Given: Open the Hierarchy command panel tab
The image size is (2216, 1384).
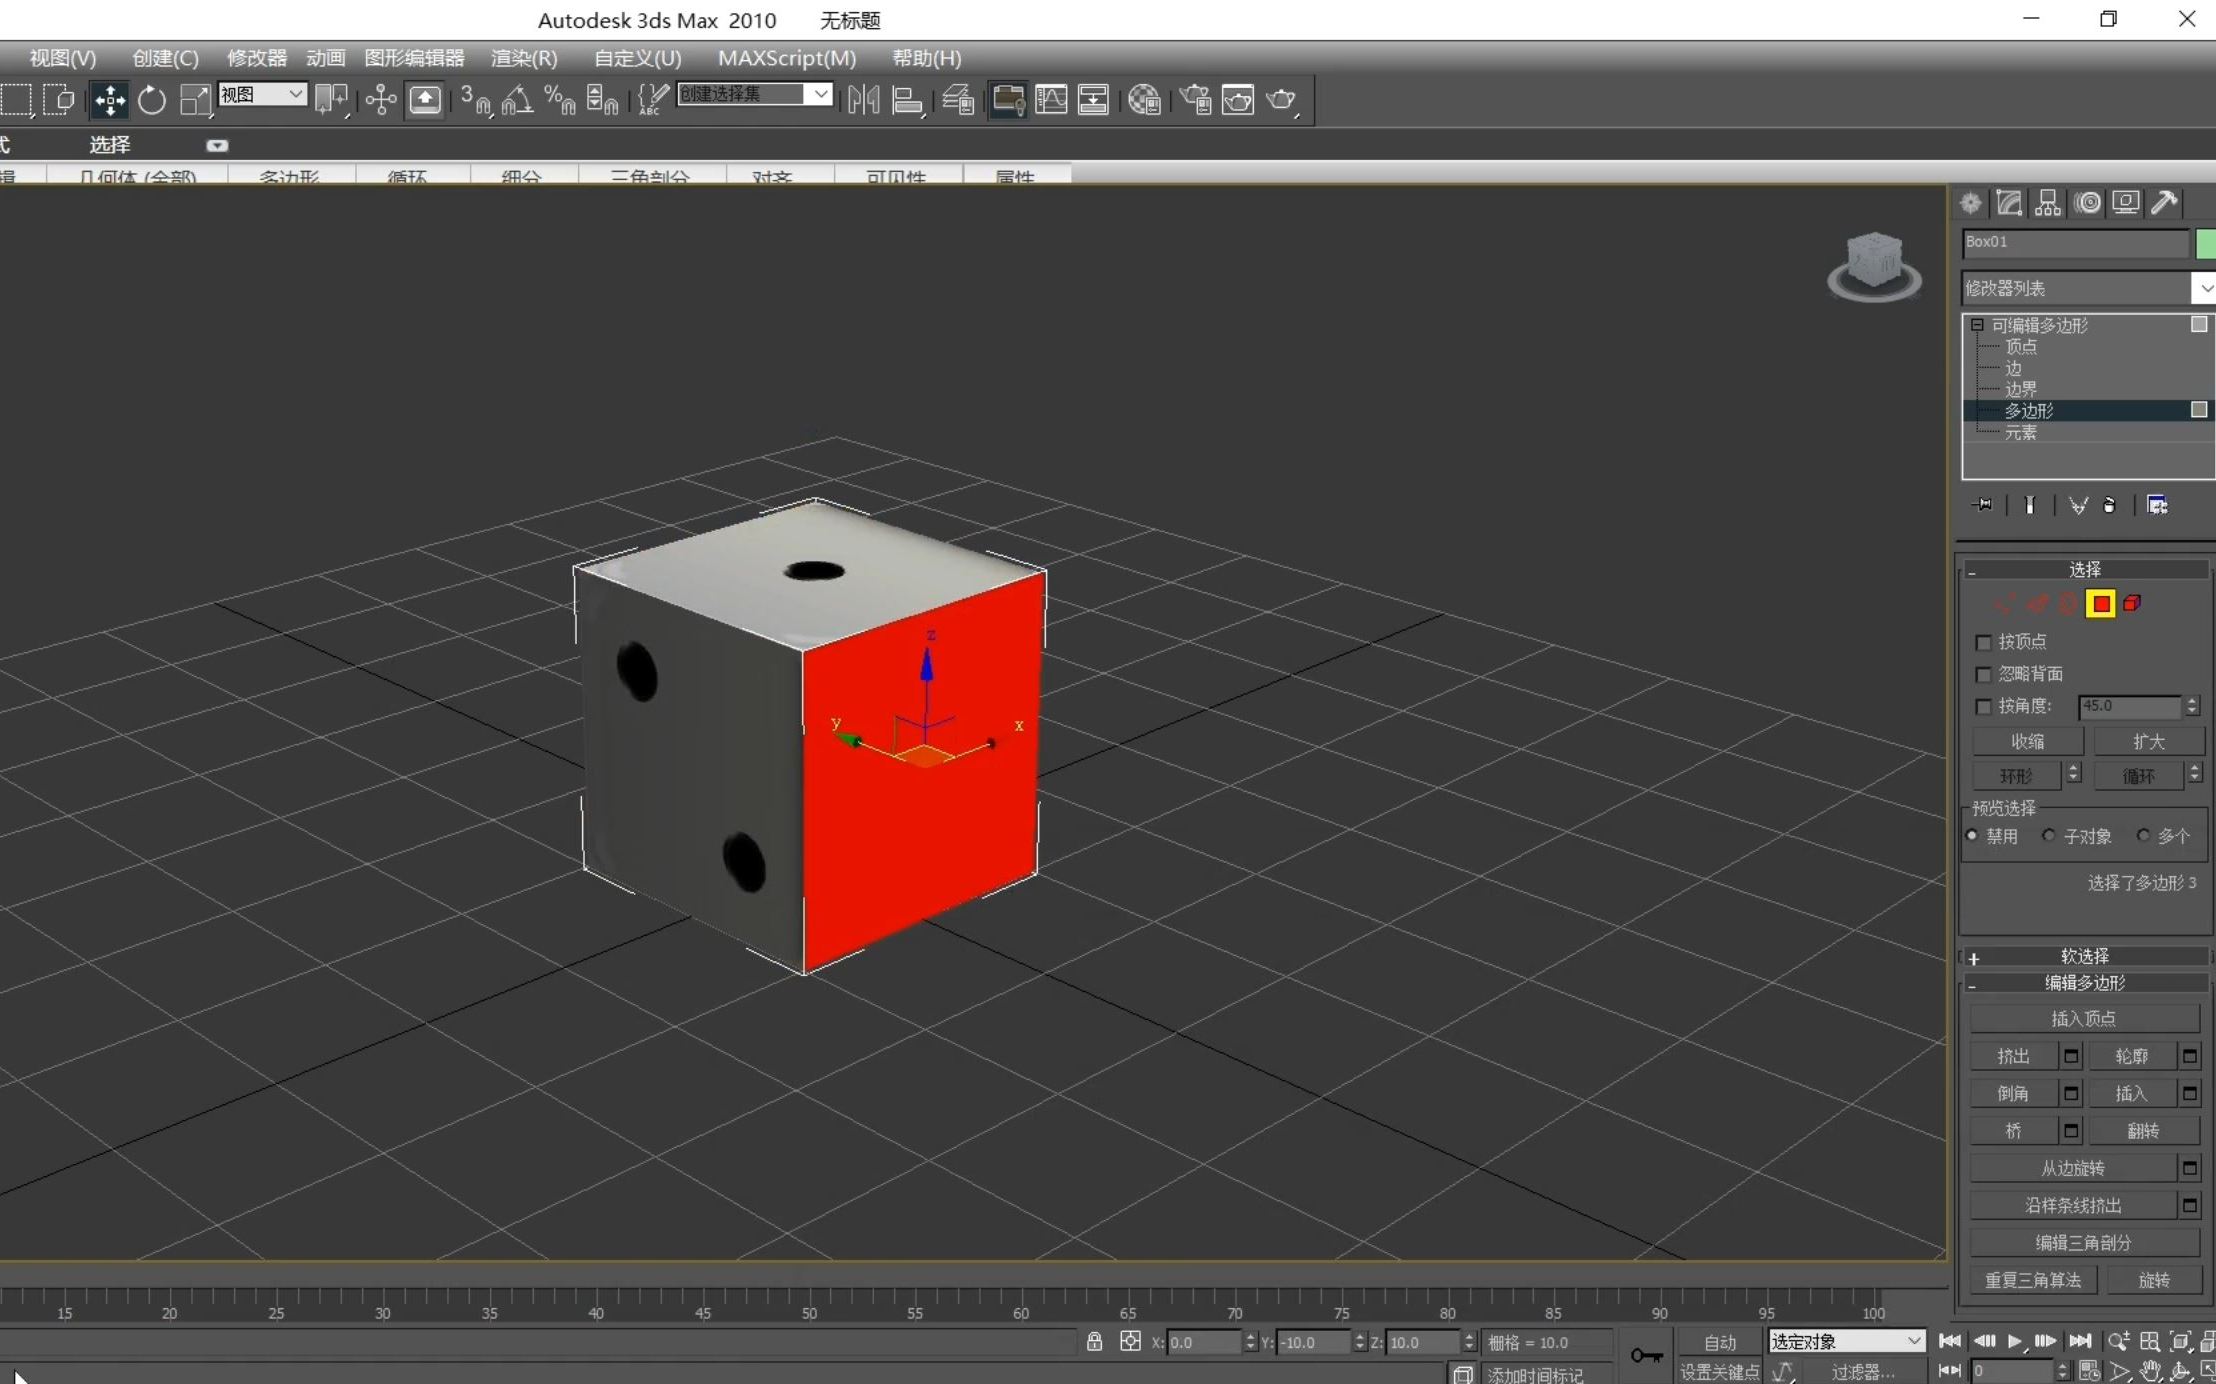Looking at the screenshot, I should pos(2048,203).
